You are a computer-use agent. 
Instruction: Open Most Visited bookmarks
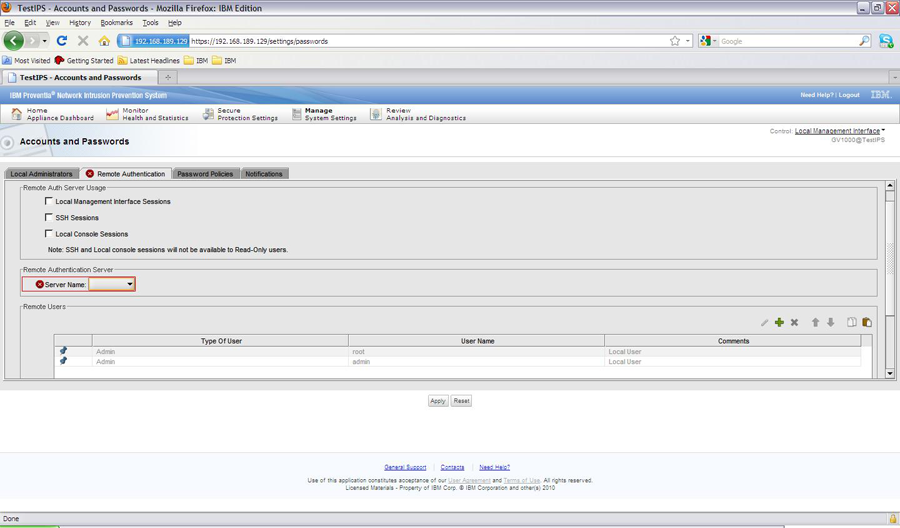[26, 60]
